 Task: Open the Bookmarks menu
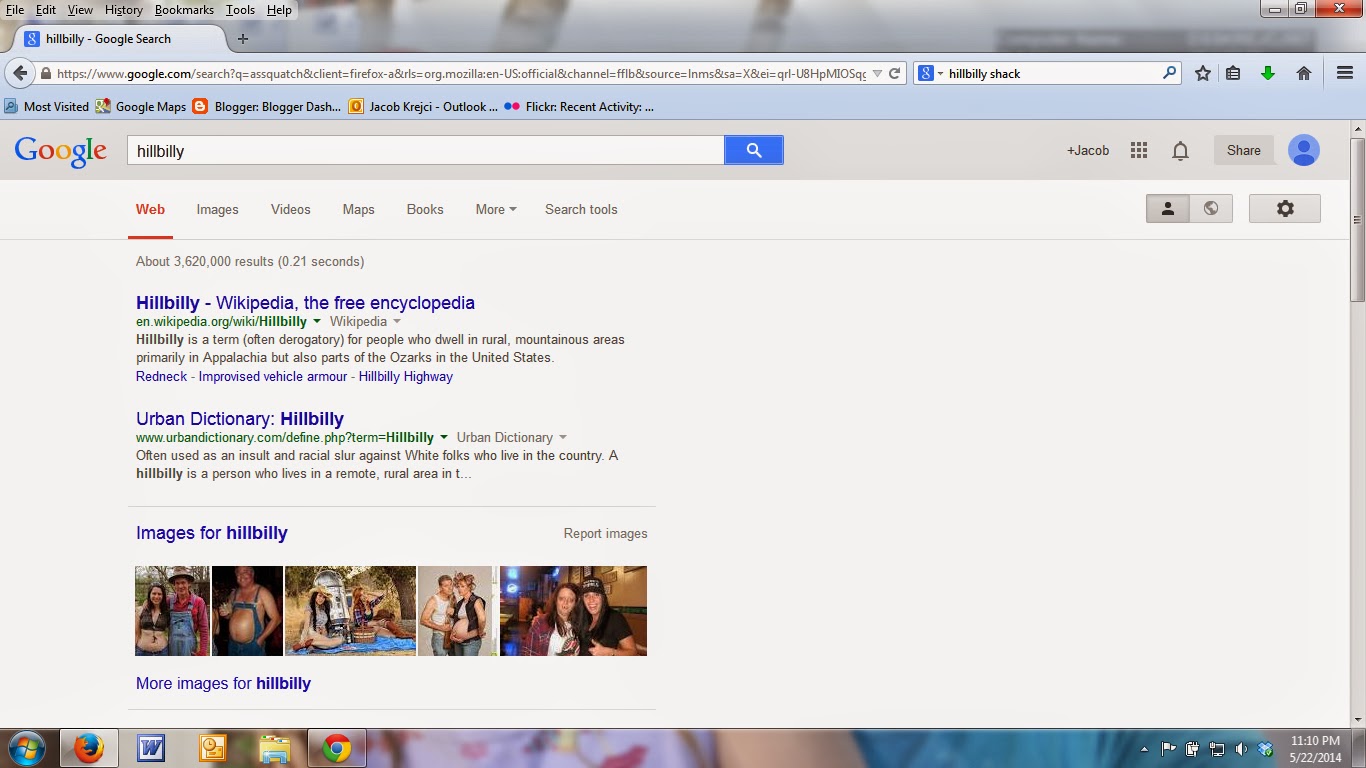tap(184, 10)
